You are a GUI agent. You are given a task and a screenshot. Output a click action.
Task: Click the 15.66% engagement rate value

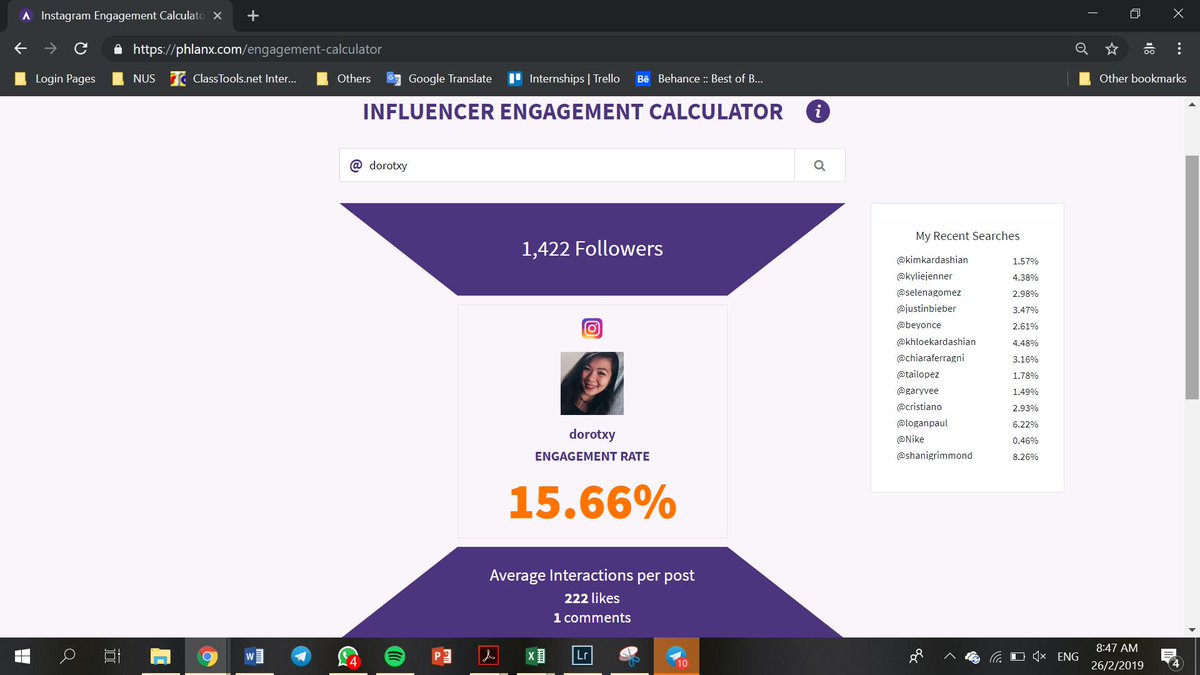[592, 502]
